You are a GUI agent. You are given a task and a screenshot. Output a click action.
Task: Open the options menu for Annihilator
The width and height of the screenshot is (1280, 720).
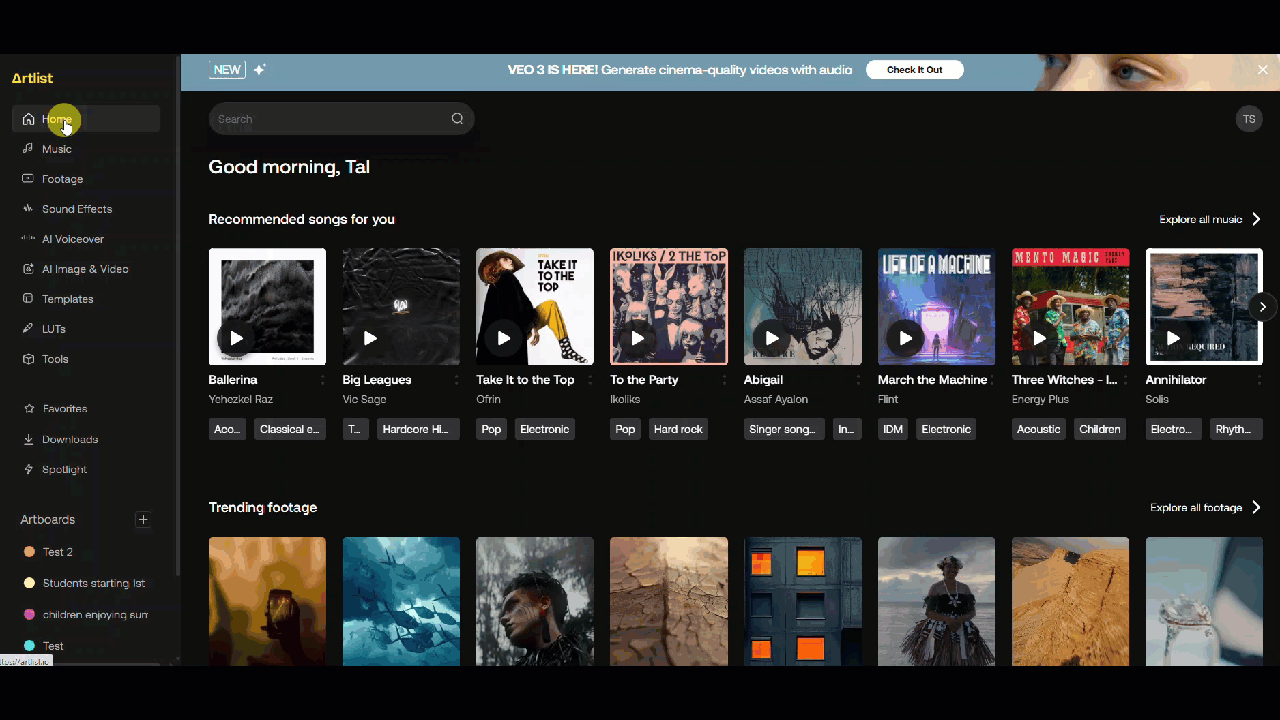1259,380
